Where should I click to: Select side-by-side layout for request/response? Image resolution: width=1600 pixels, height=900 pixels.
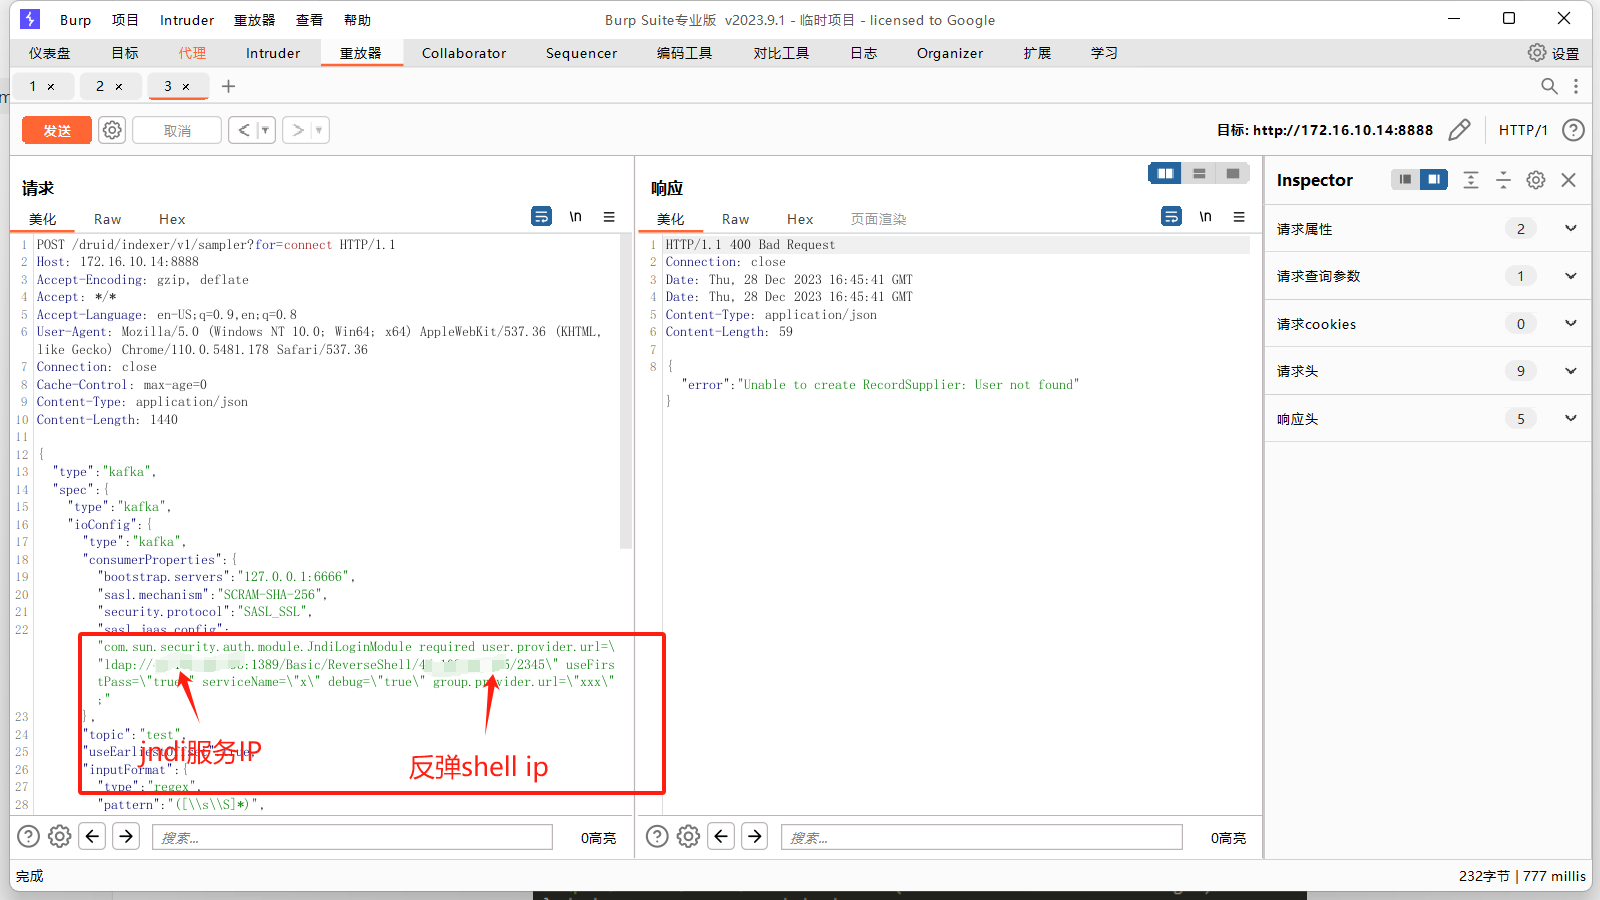(1165, 174)
